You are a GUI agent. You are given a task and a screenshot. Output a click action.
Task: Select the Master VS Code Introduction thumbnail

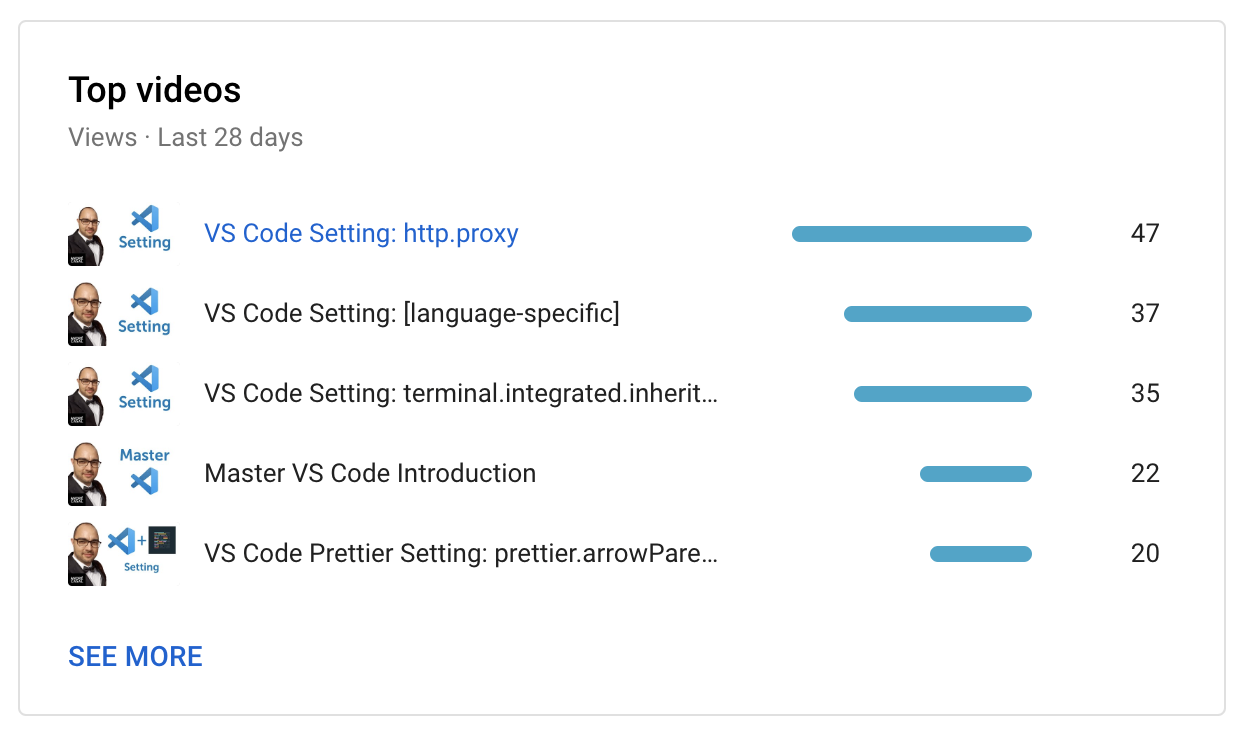(120, 473)
